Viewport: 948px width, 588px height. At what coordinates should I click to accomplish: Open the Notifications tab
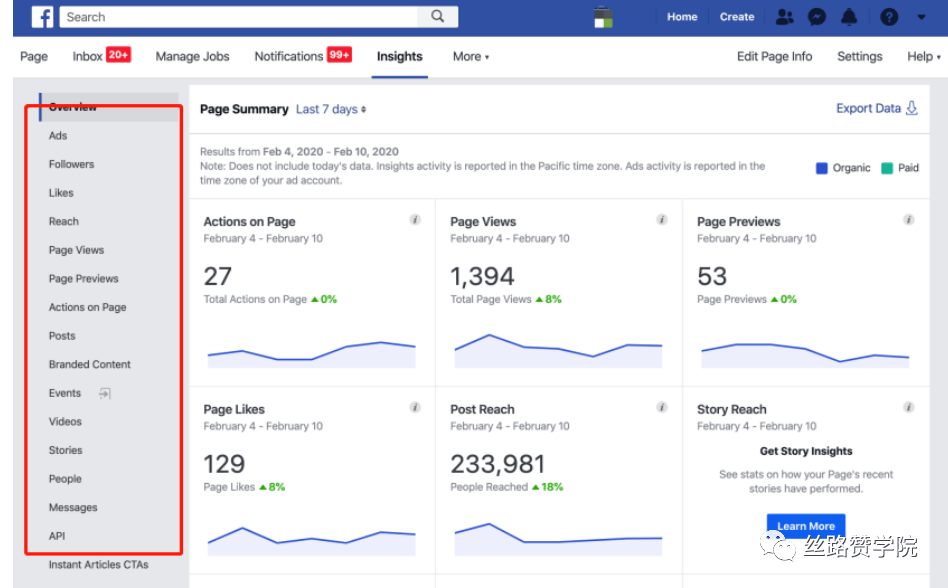click(x=289, y=56)
